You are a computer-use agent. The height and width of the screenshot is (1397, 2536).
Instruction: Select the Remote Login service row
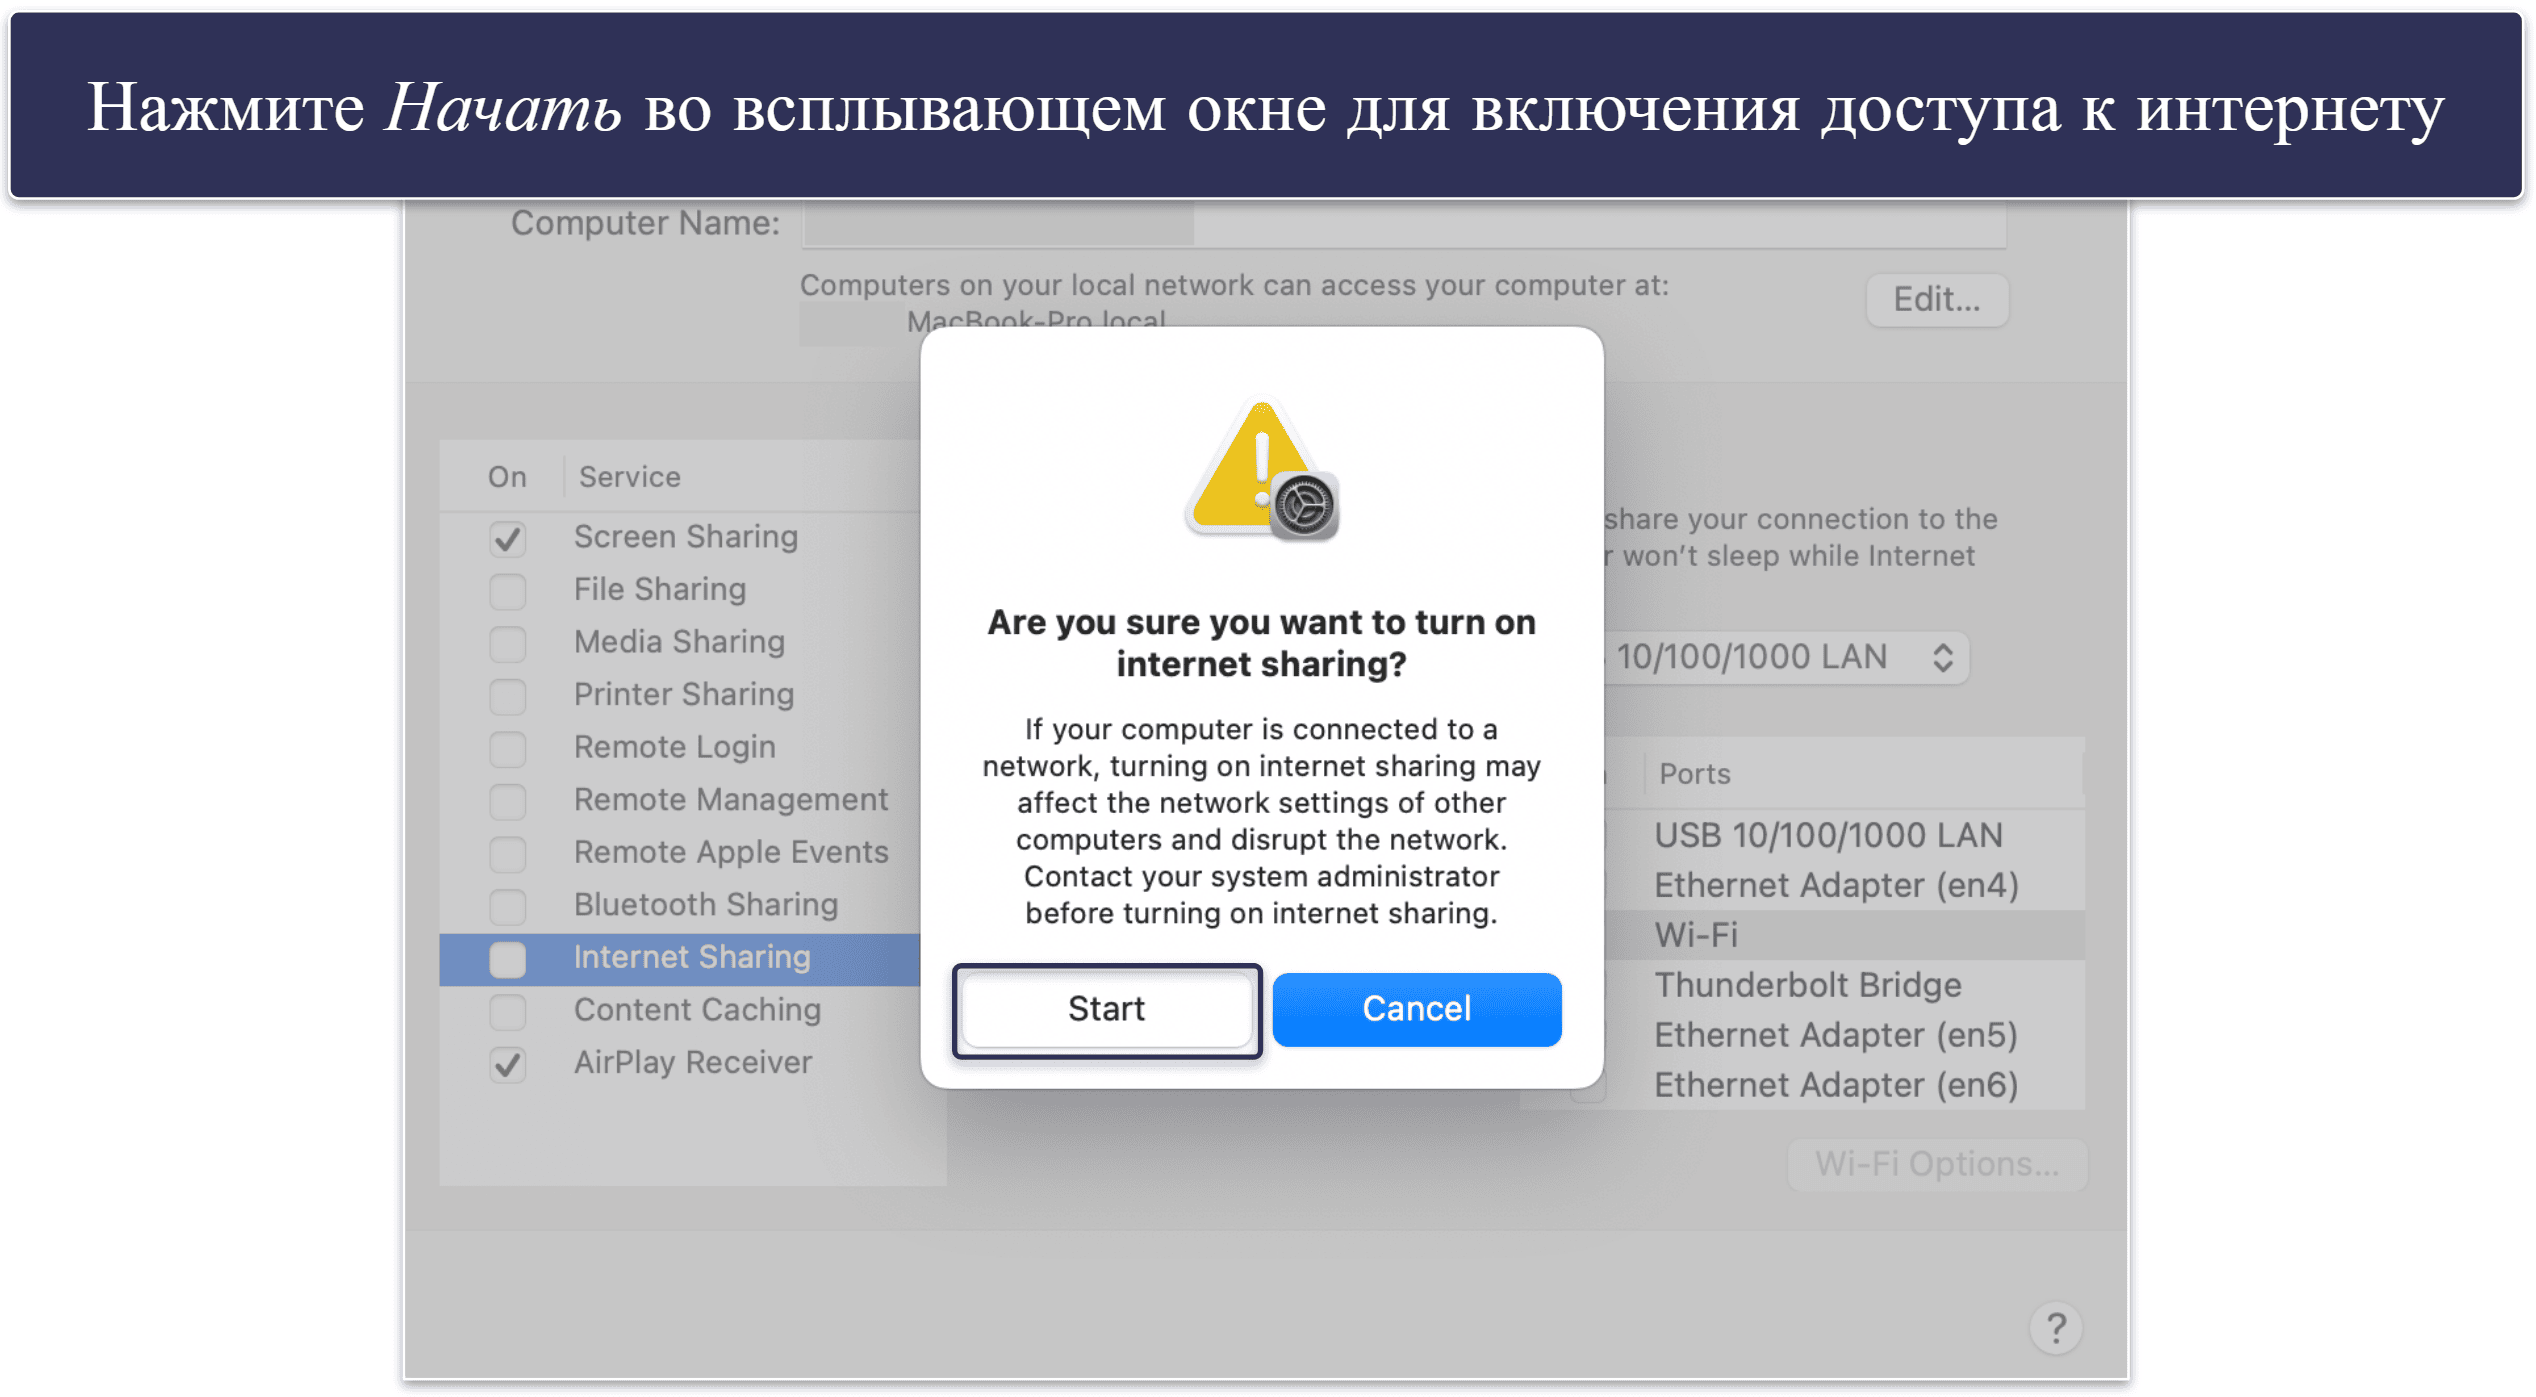680,748
